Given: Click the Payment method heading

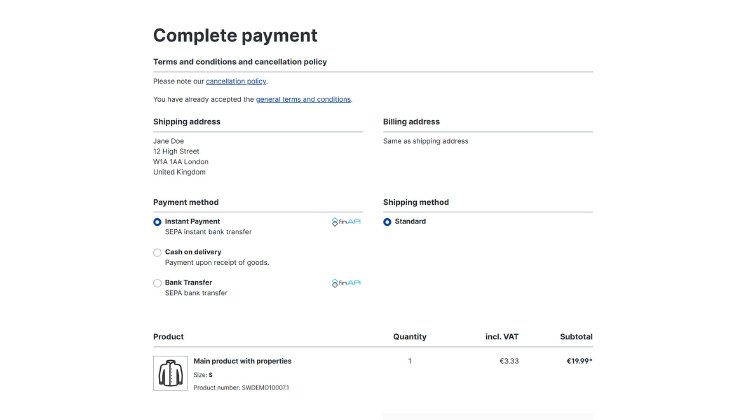Looking at the screenshot, I should (186, 202).
